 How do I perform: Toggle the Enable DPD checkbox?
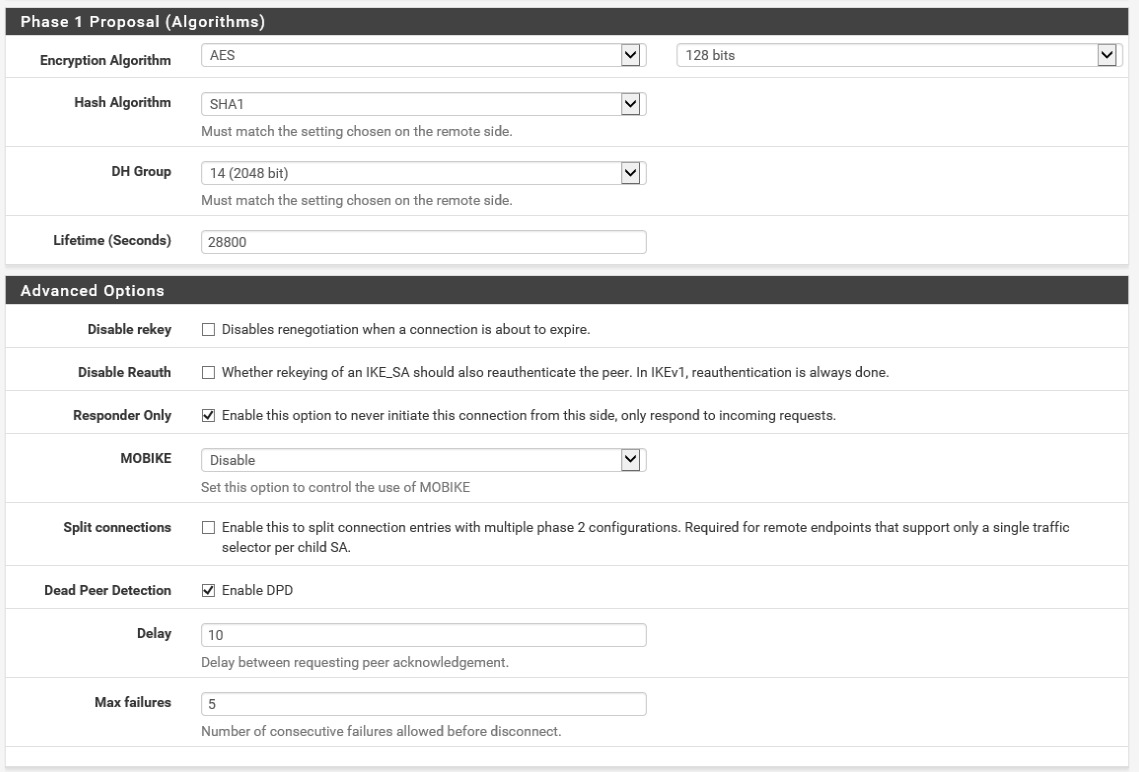click(209, 591)
